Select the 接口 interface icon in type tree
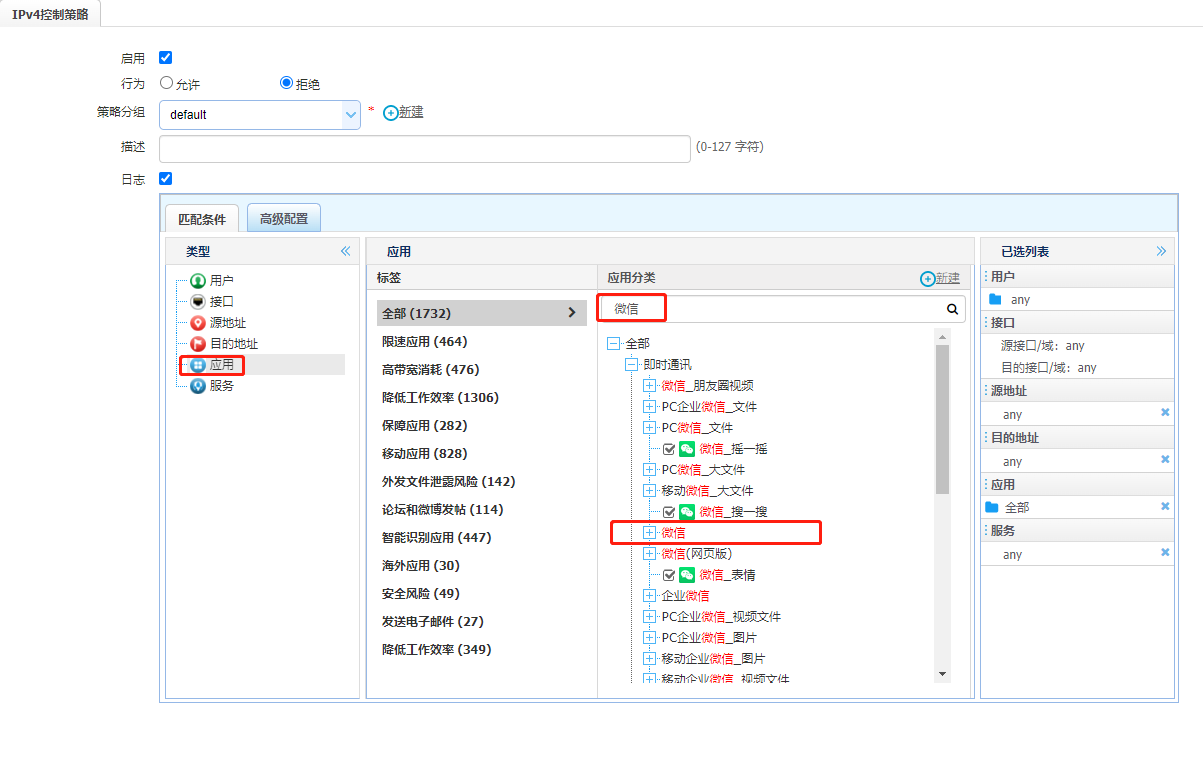Screen dimensions: 1203x760 pyautogui.click(x=198, y=302)
